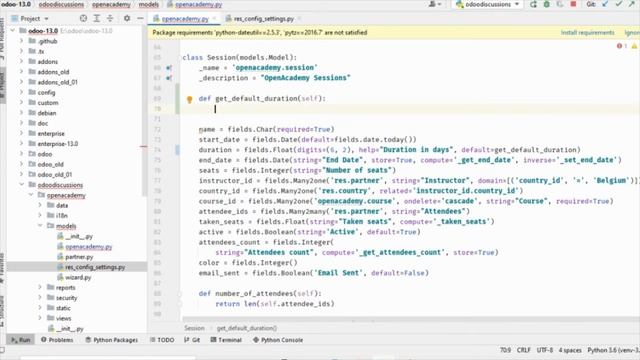Image resolution: width=640 pixels, height=360 pixels.
Task: Select the custom folder in the tree
Action: (48, 102)
